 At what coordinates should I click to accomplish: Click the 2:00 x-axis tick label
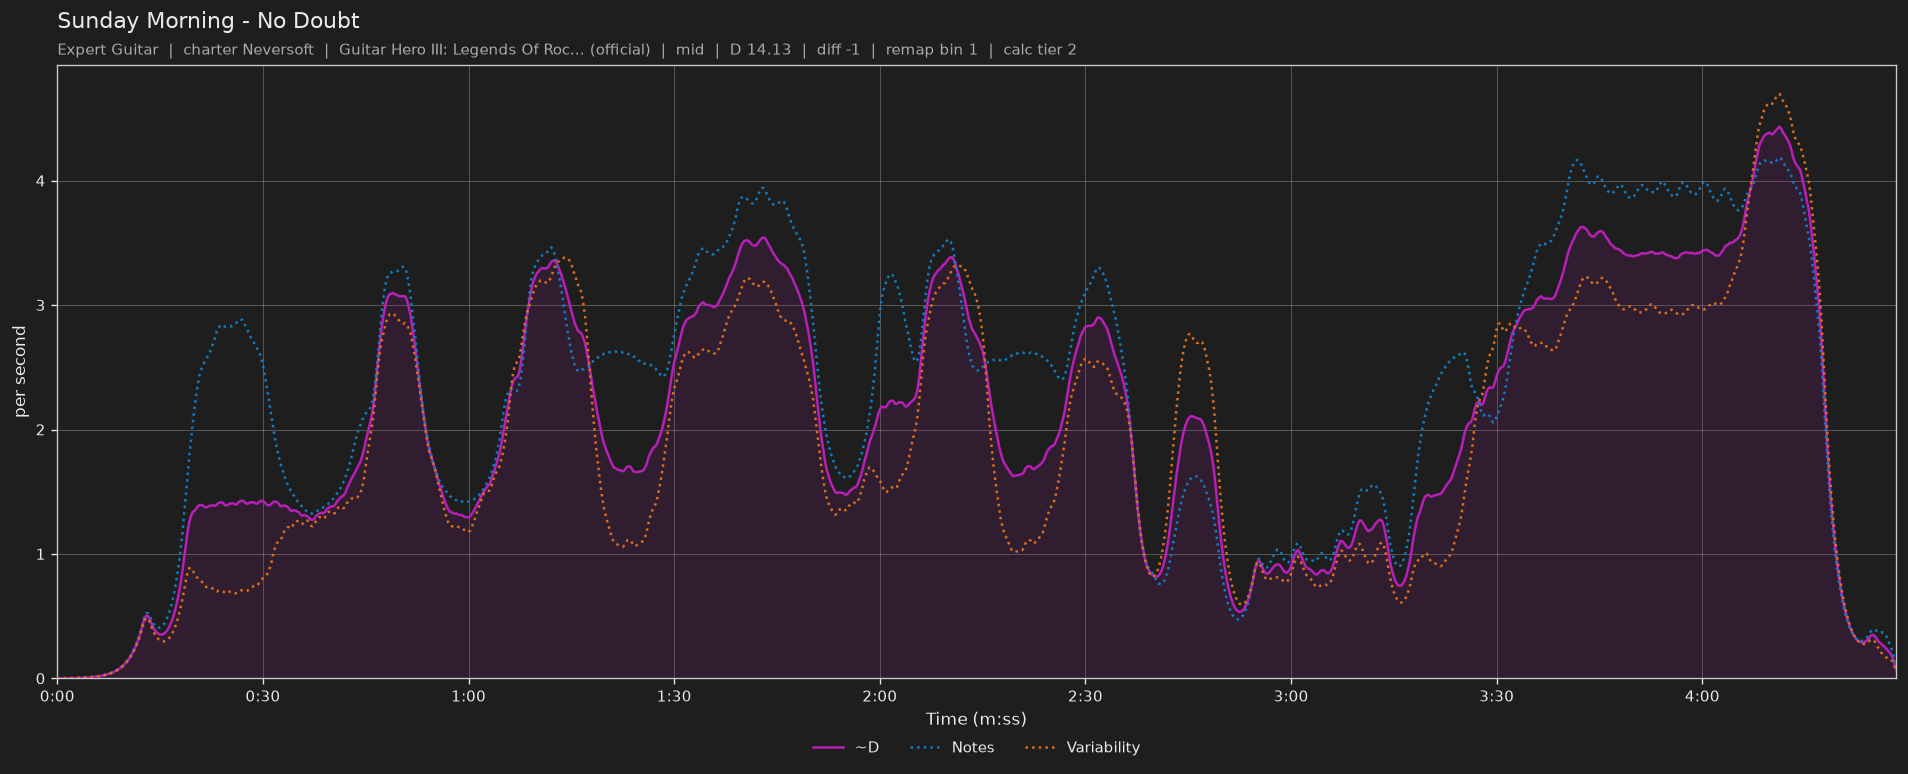click(x=880, y=697)
